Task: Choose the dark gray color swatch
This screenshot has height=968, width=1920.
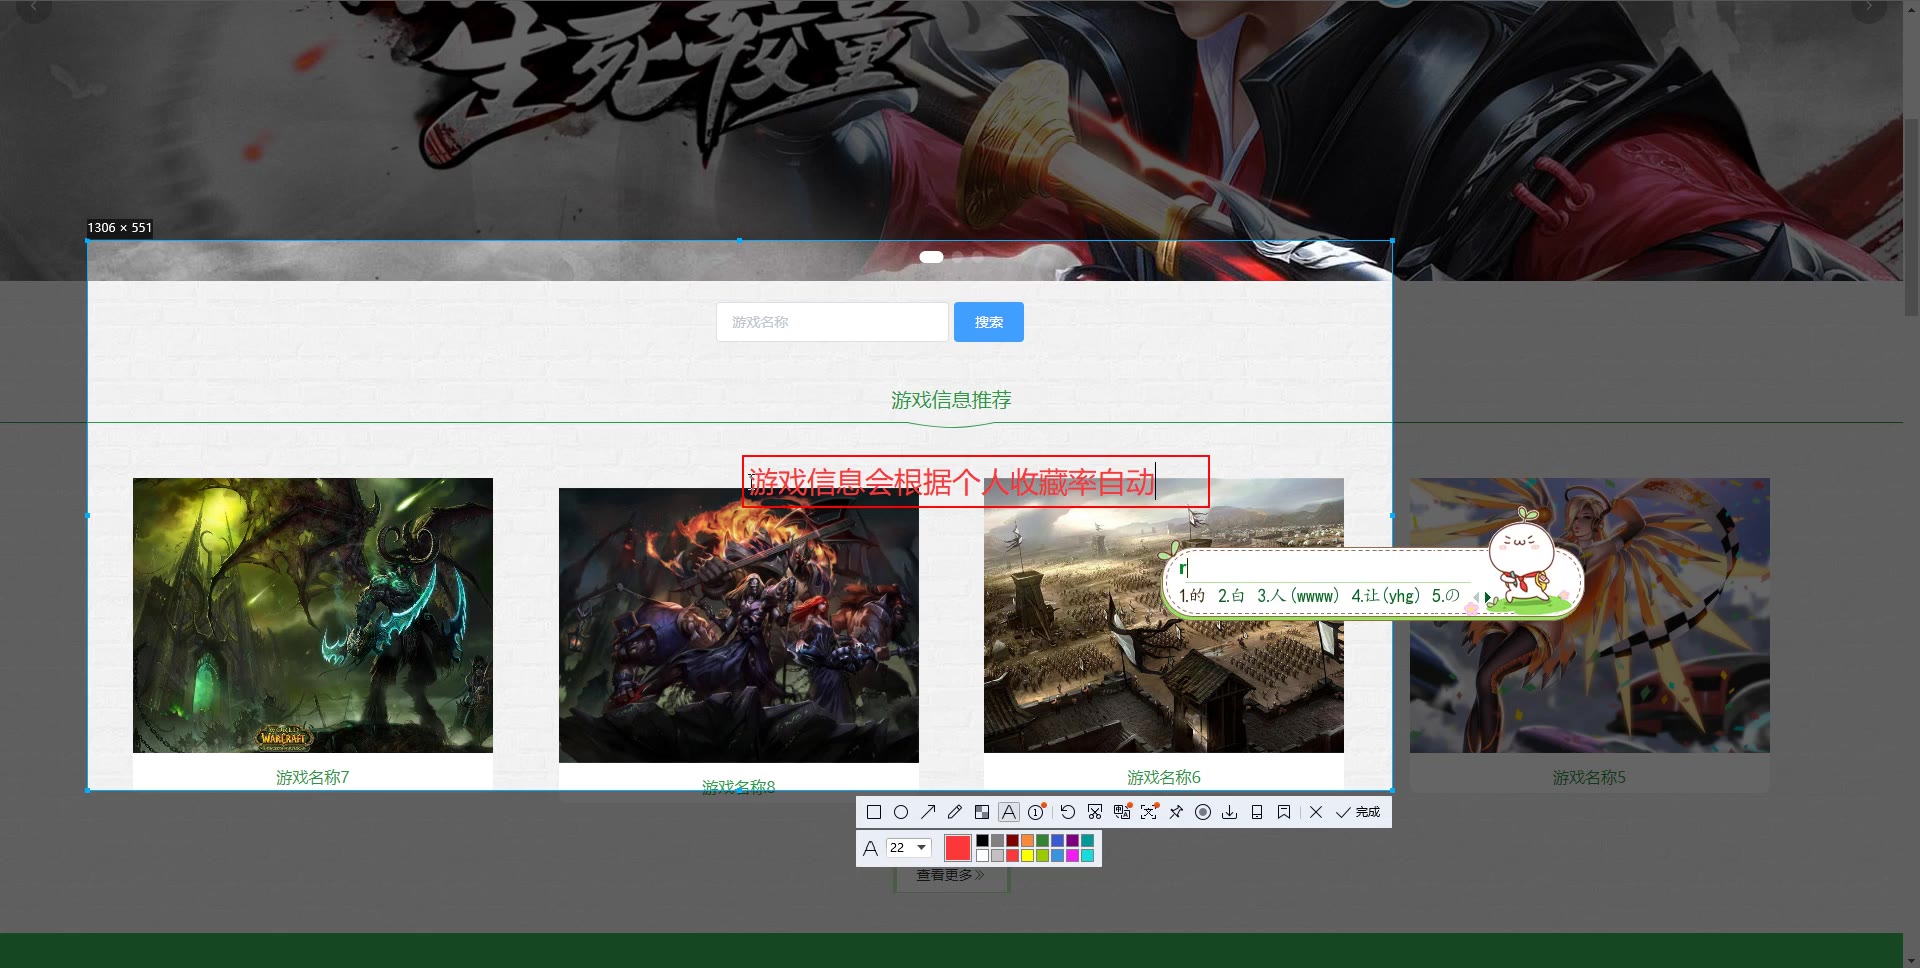Action: click(x=997, y=841)
